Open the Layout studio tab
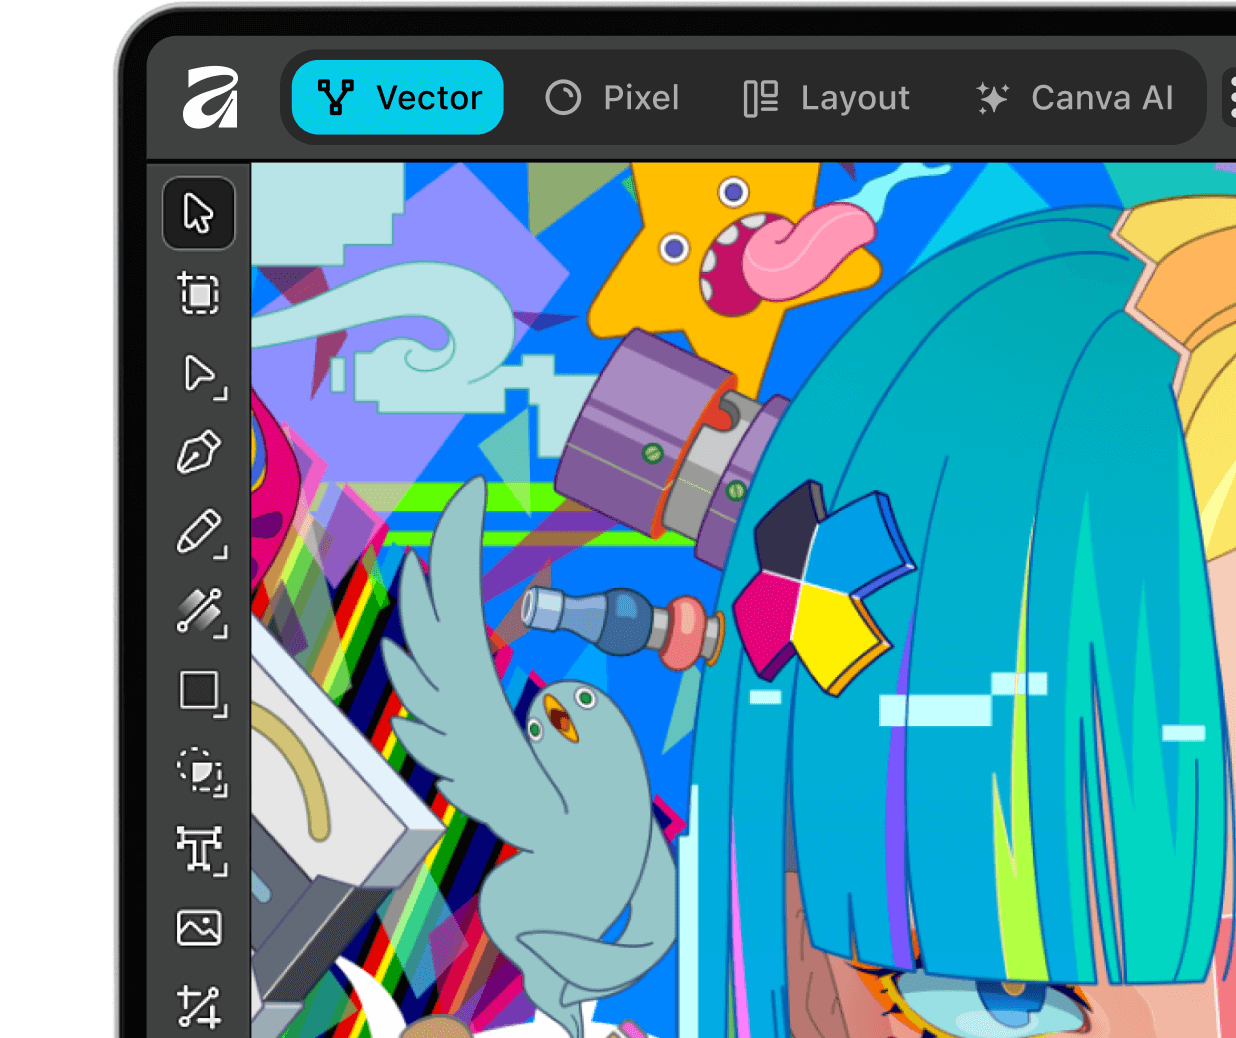The width and height of the screenshot is (1236, 1038). [x=827, y=98]
